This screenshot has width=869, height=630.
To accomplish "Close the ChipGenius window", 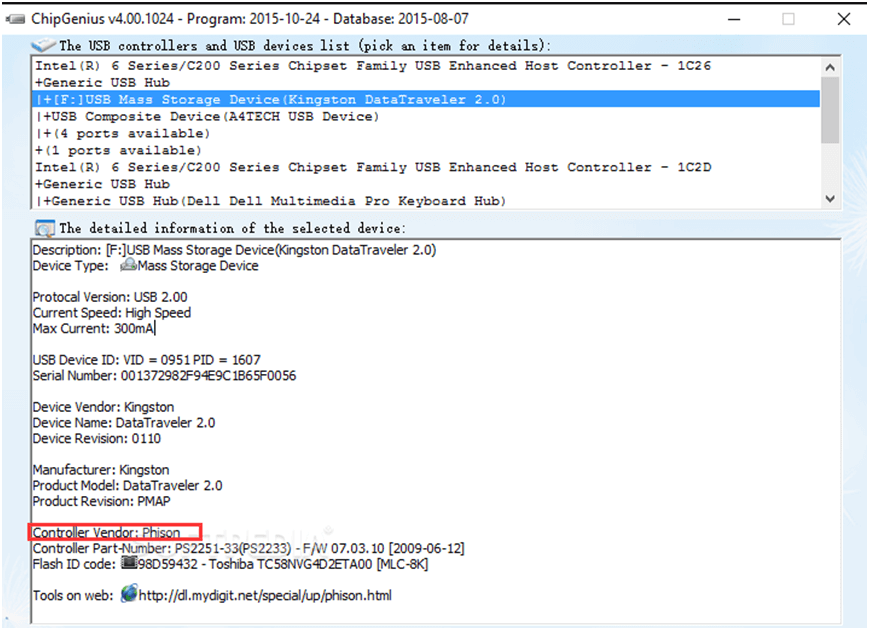I will [844, 19].
